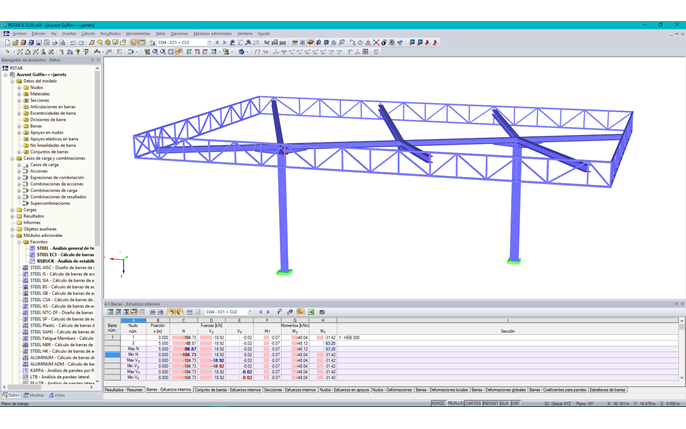Click the last icon in the results table toolbar
This screenshot has width=686, height=429.
(x=322, y=312)
